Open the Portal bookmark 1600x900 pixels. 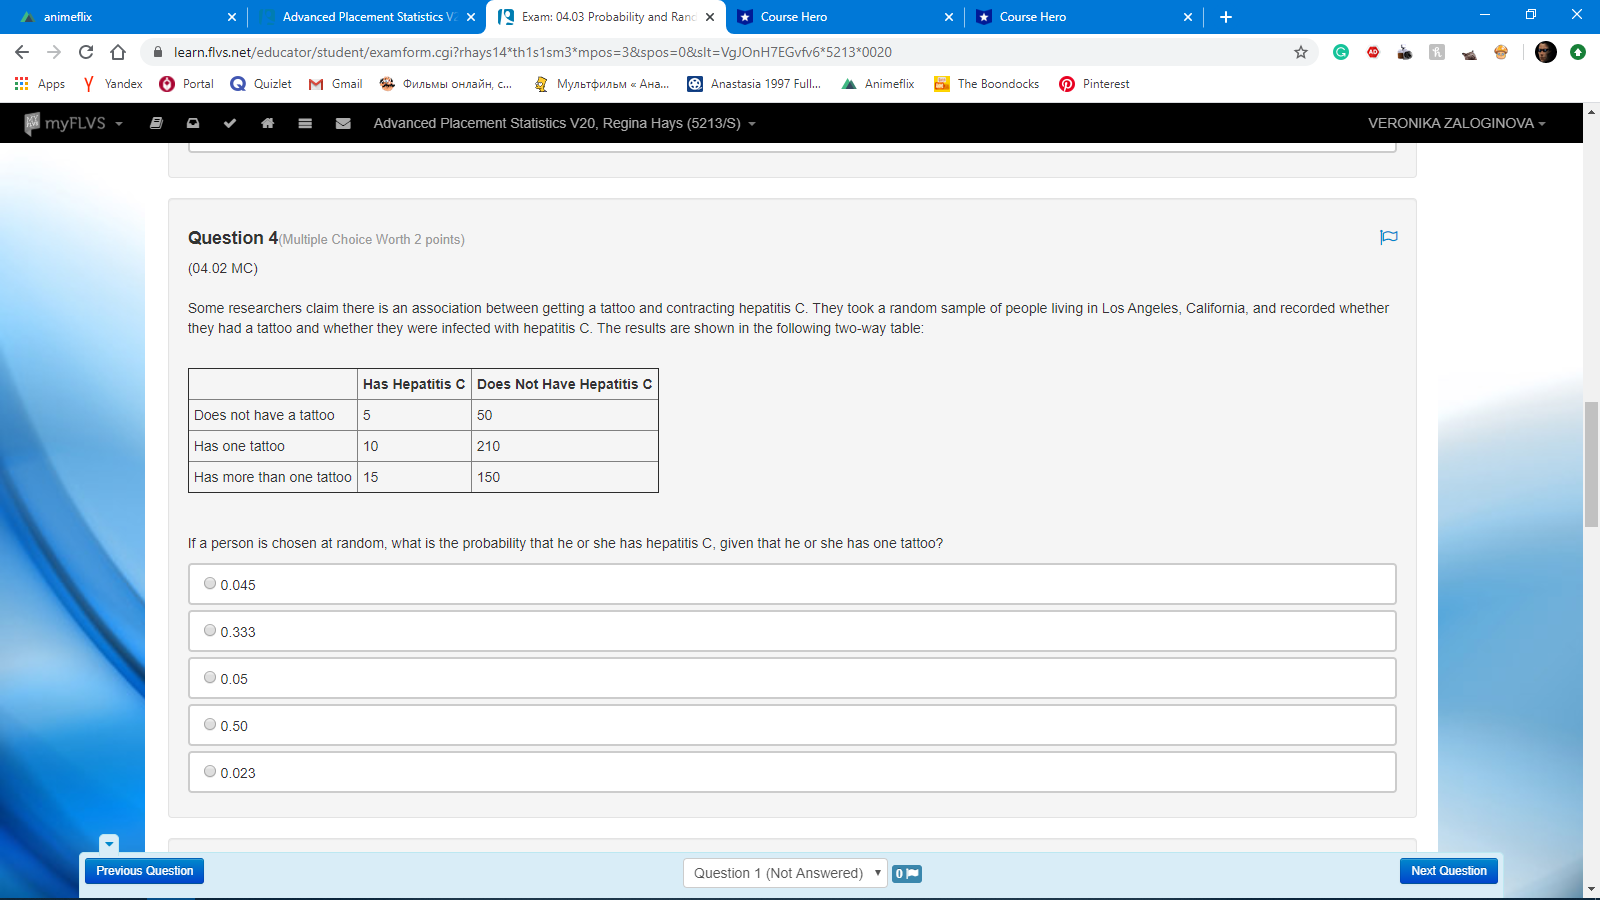tap(187, 84)
